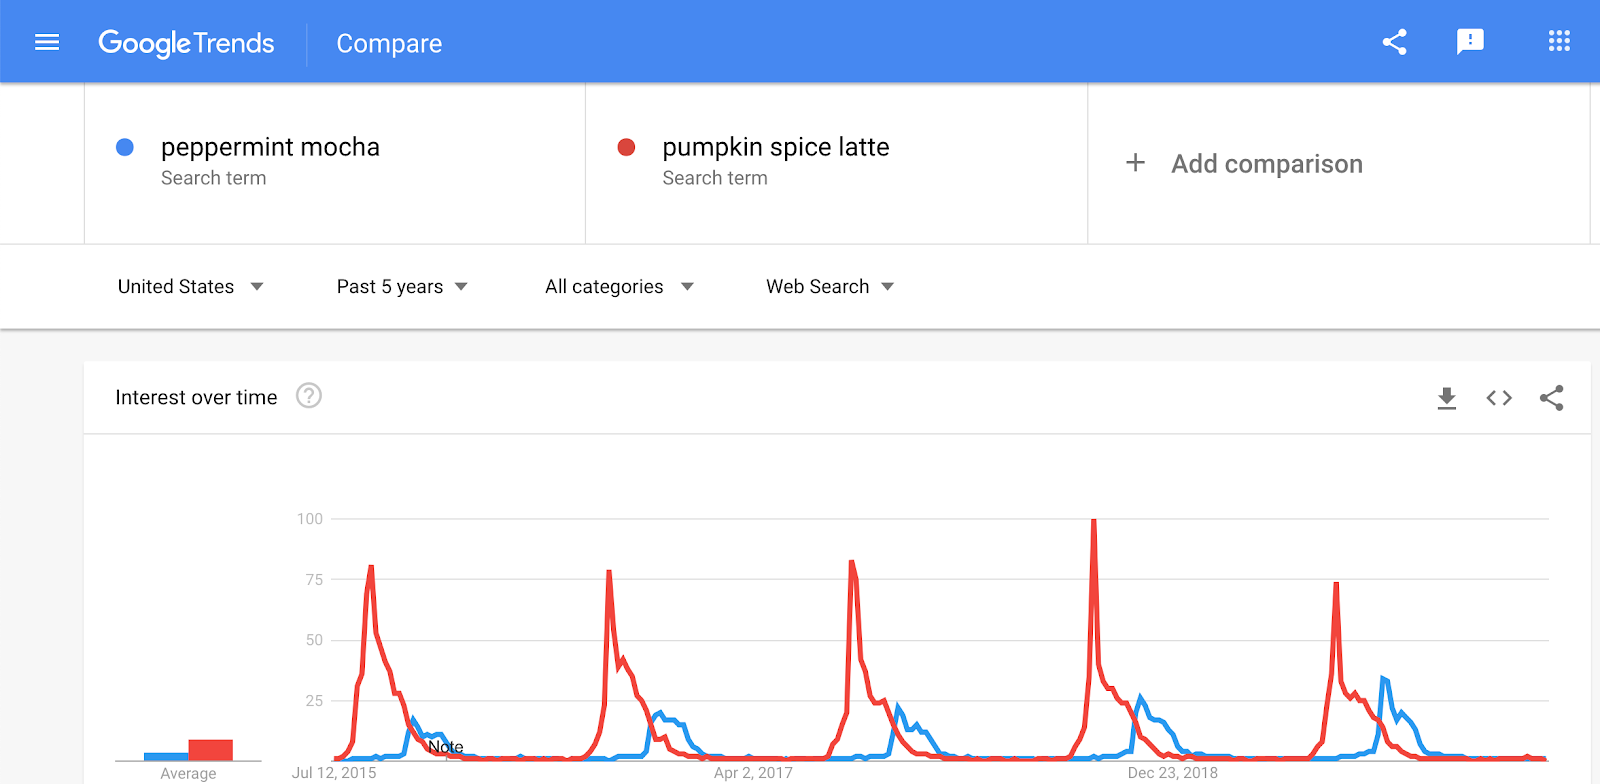Edit the pumpkin spice latte term
Viewport: 1600px width, 784px height.
pyautogui.click(x=775, y=148)
